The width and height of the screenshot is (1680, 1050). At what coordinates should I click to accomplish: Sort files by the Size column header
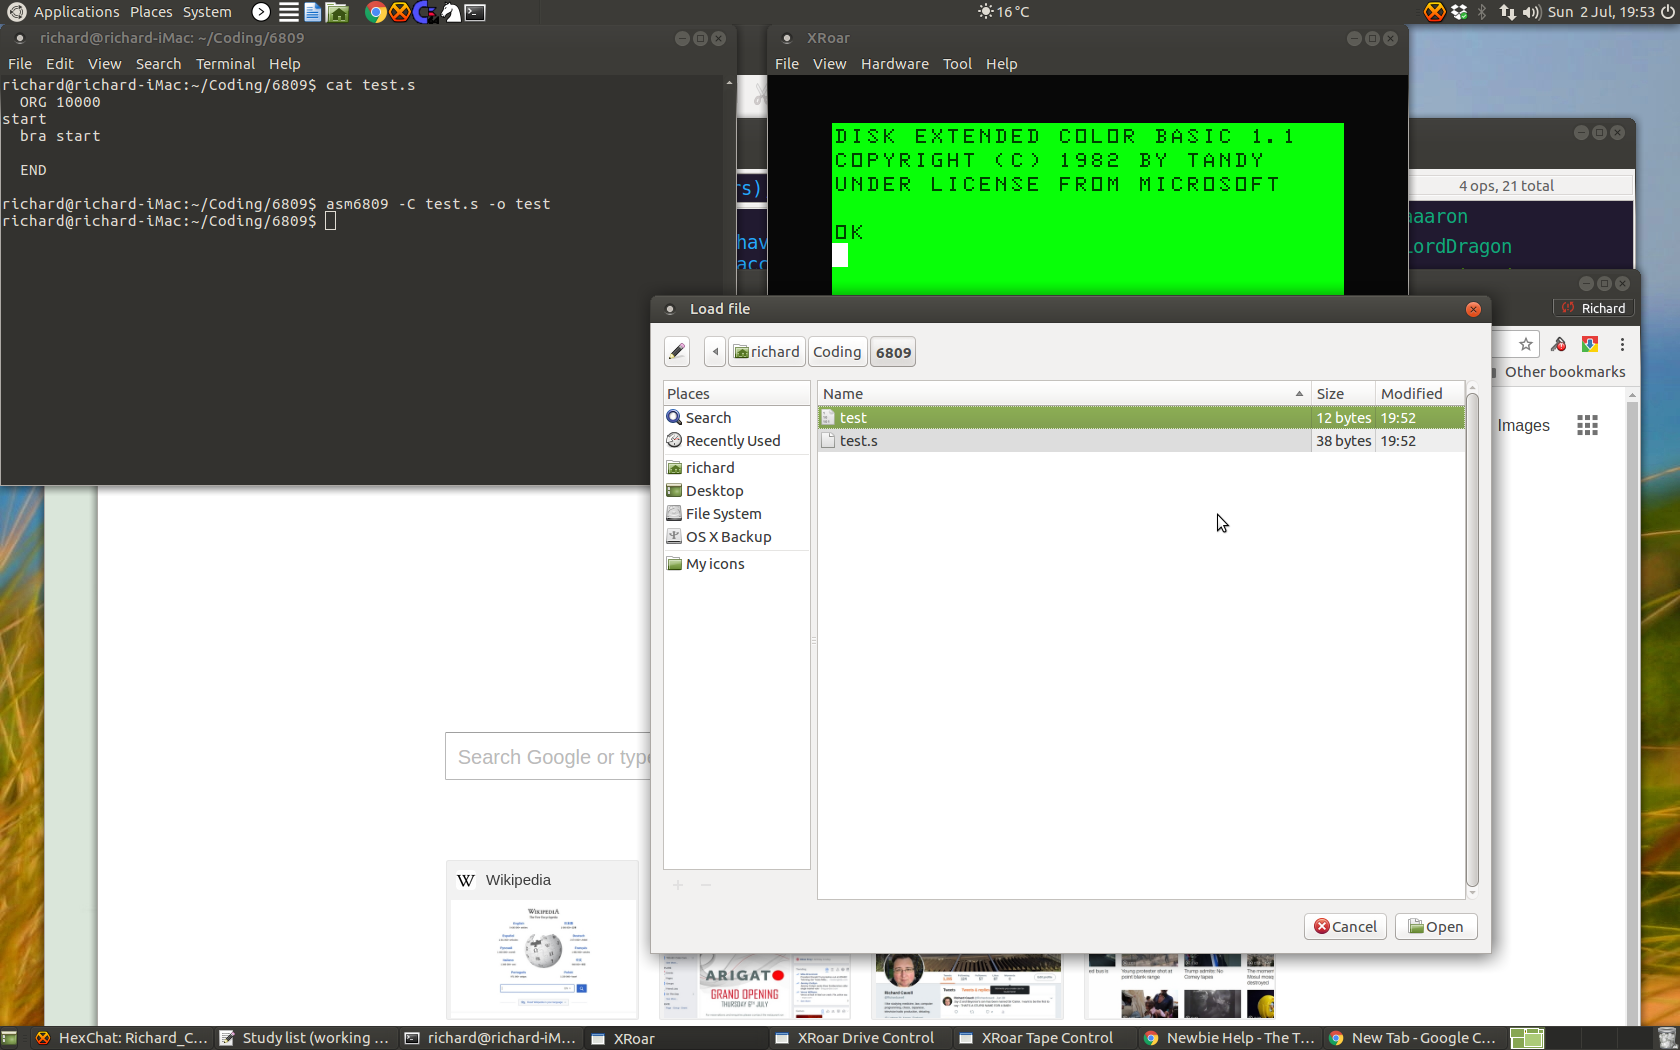click(1342, 394)
